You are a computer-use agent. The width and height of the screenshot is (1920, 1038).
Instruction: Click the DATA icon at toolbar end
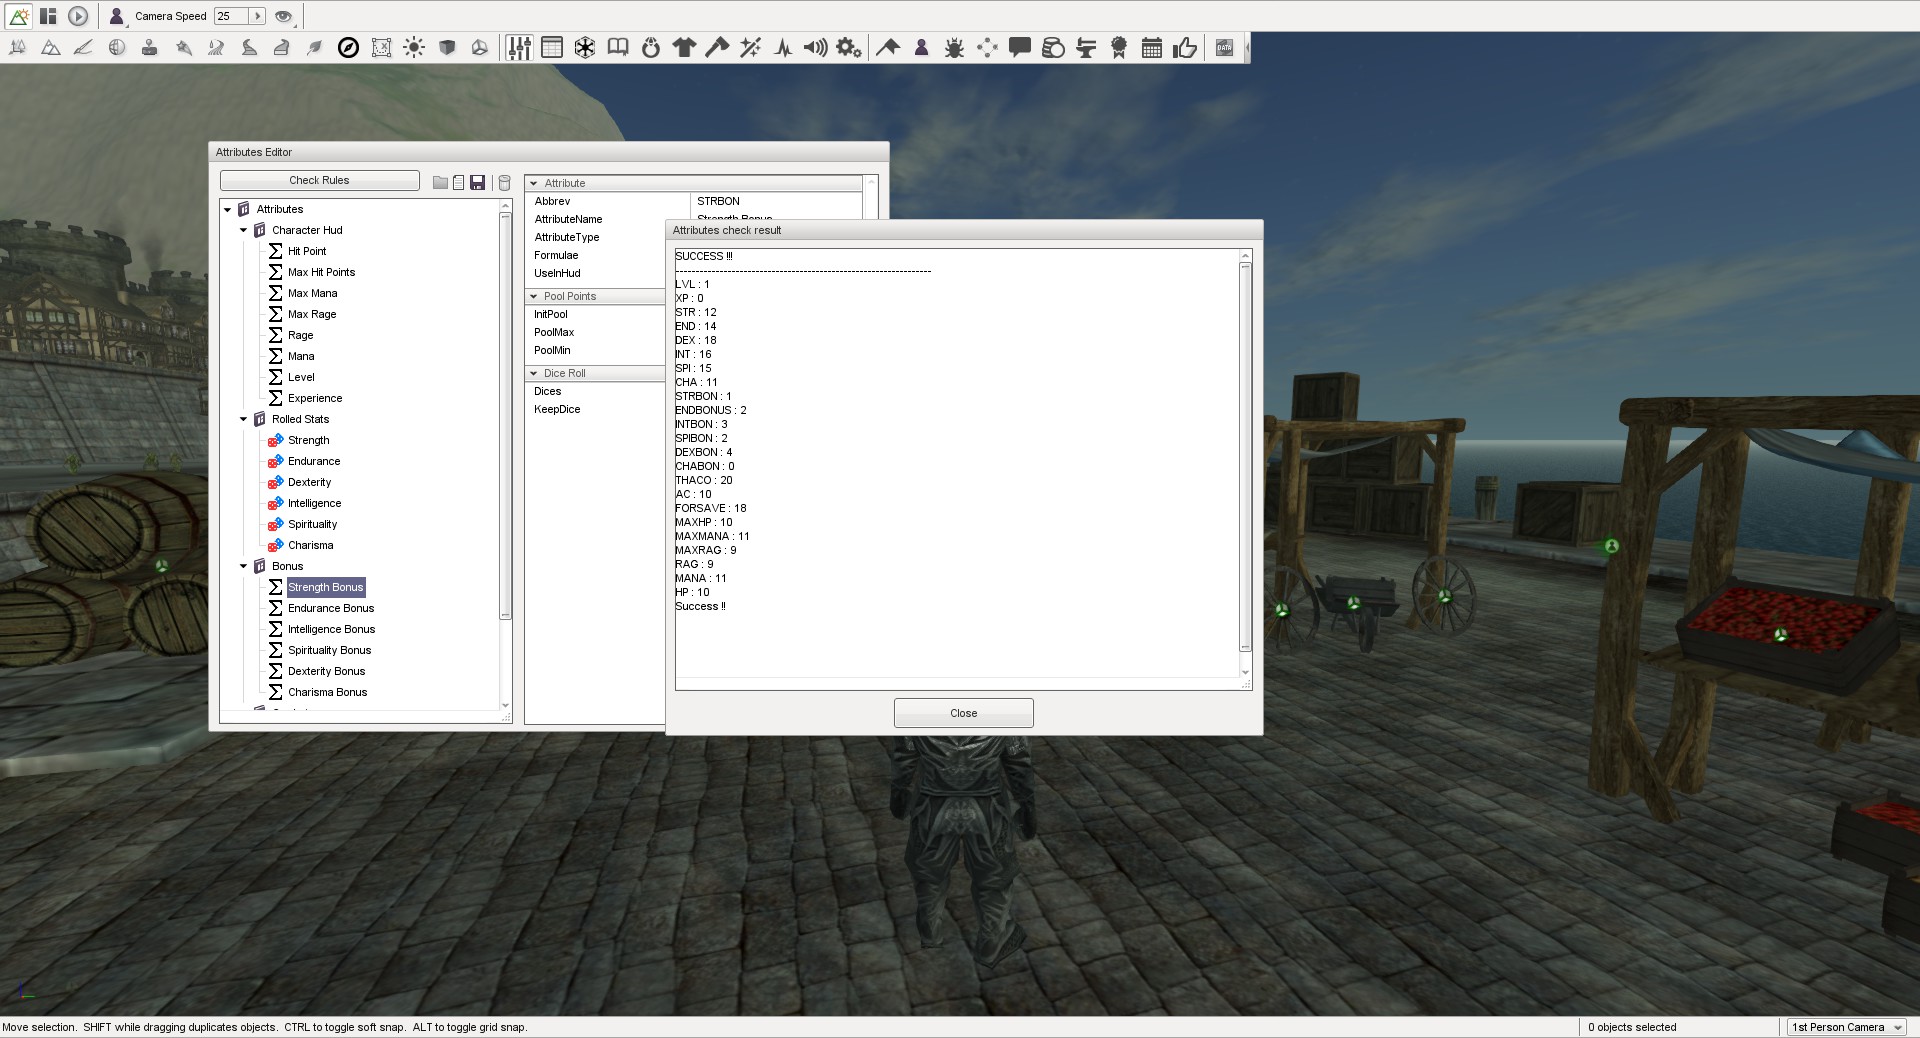(1224, 47)
